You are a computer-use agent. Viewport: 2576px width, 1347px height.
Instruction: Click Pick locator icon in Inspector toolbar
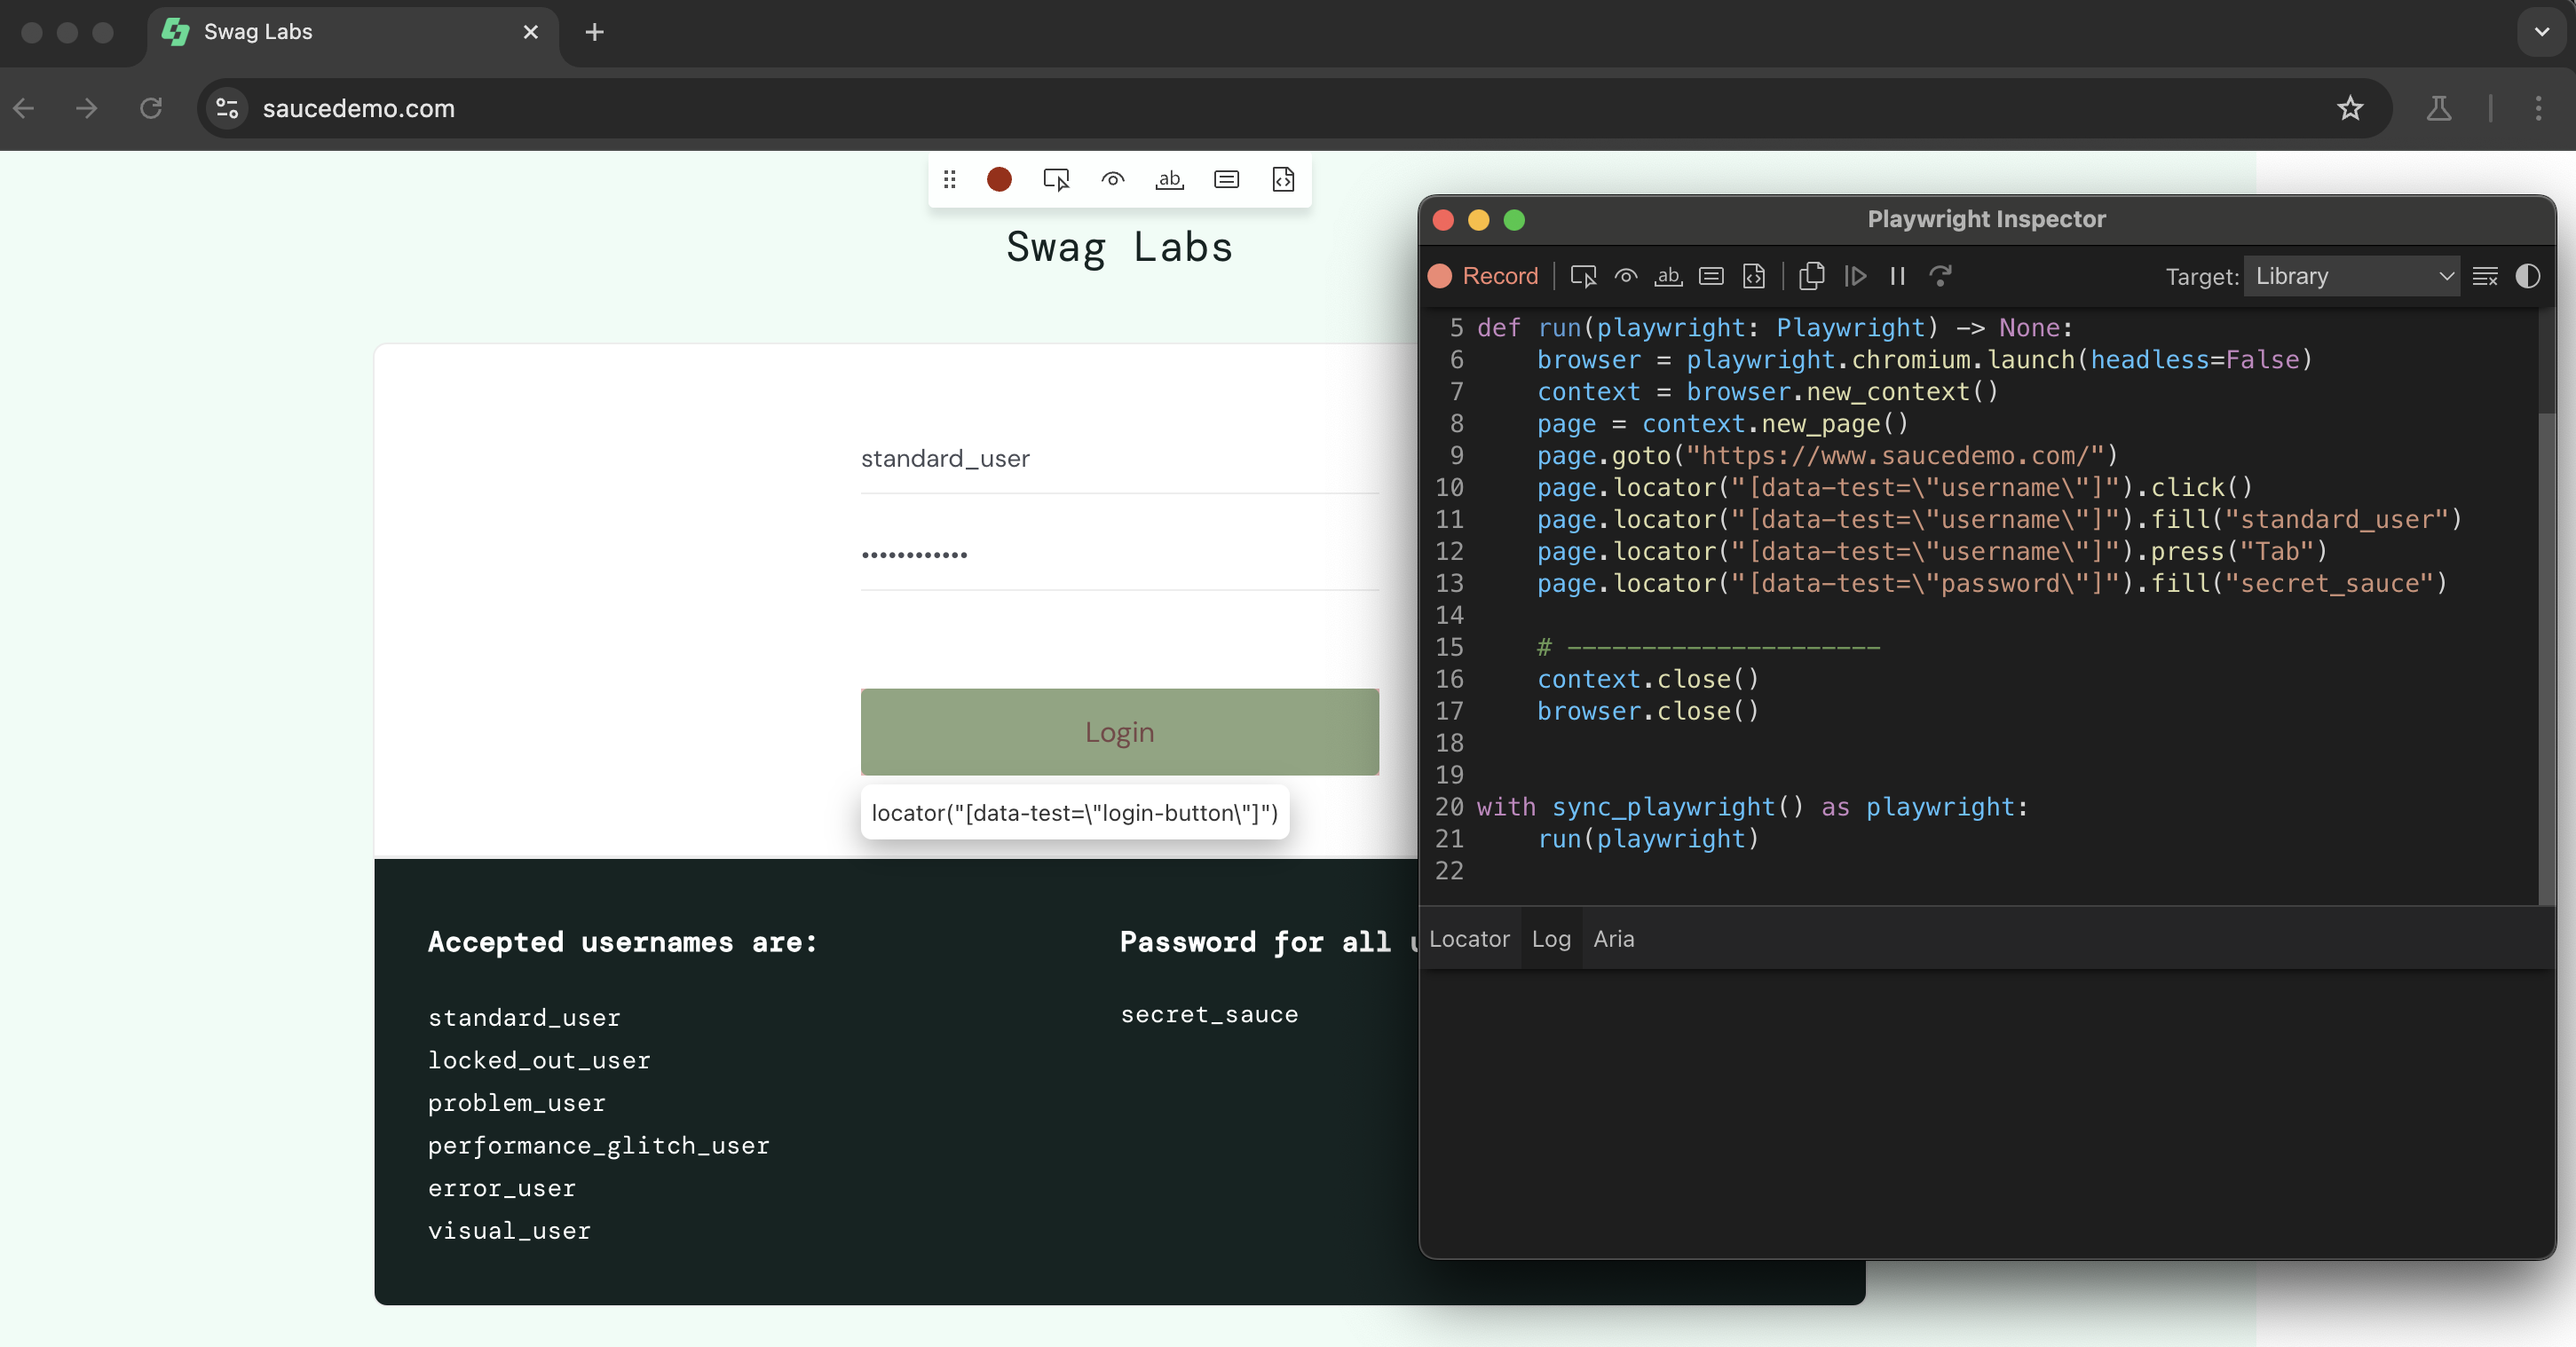click(1583, 276)
